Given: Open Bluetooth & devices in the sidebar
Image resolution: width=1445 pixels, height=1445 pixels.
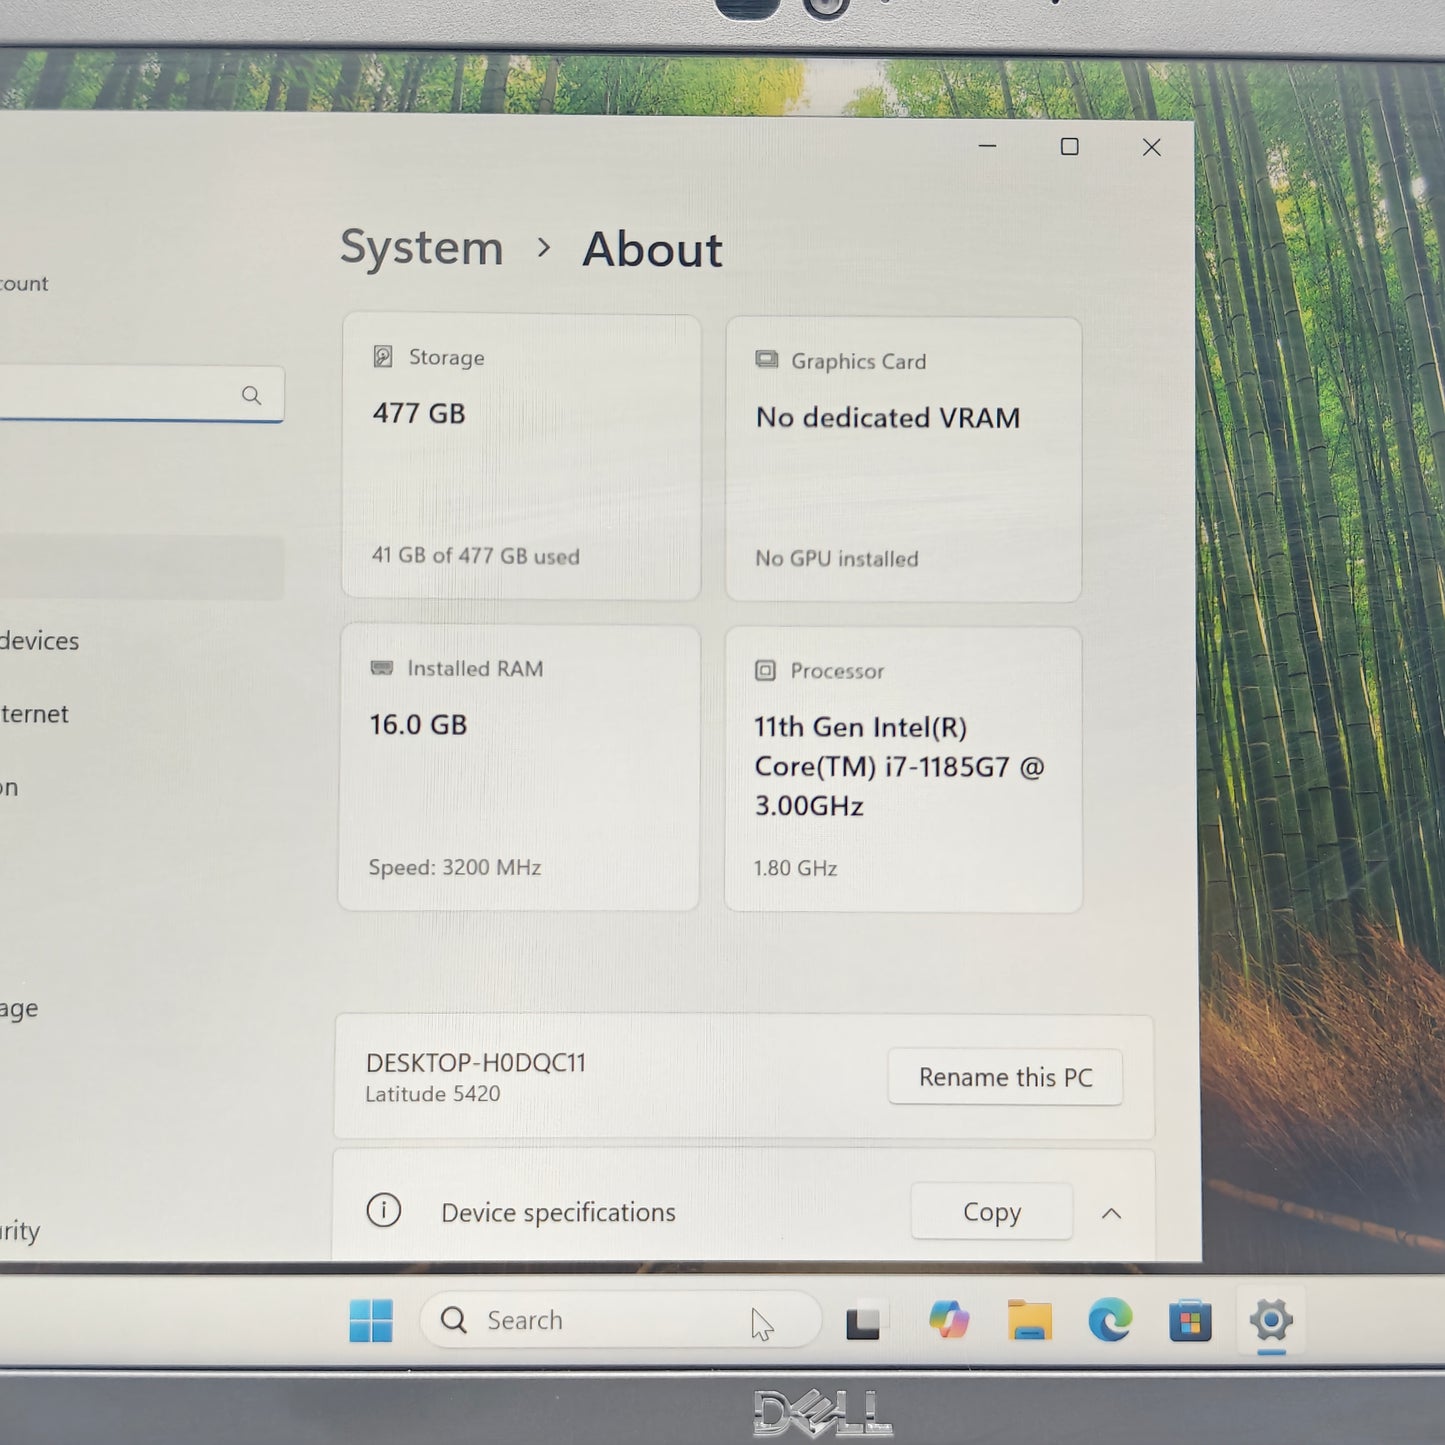Looking at the screenshot, I should 40,641.
